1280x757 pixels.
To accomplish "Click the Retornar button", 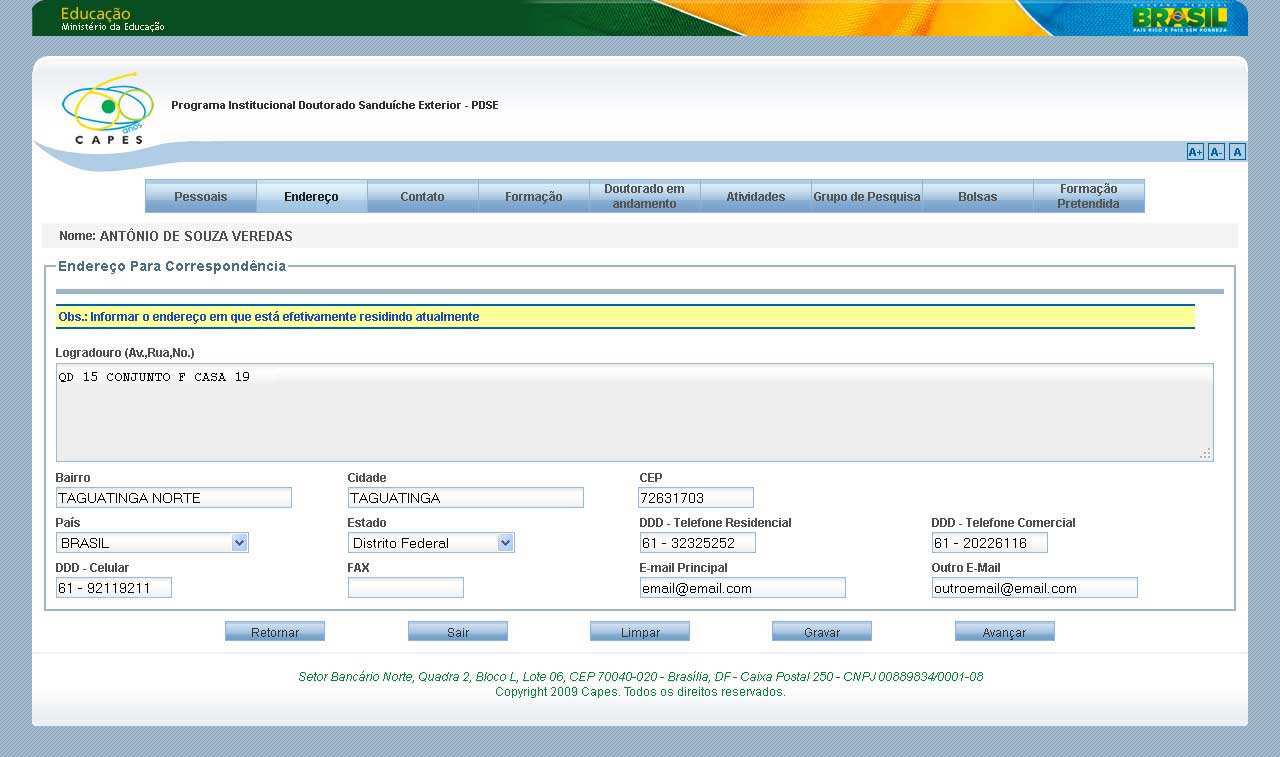I will [275, 632].
